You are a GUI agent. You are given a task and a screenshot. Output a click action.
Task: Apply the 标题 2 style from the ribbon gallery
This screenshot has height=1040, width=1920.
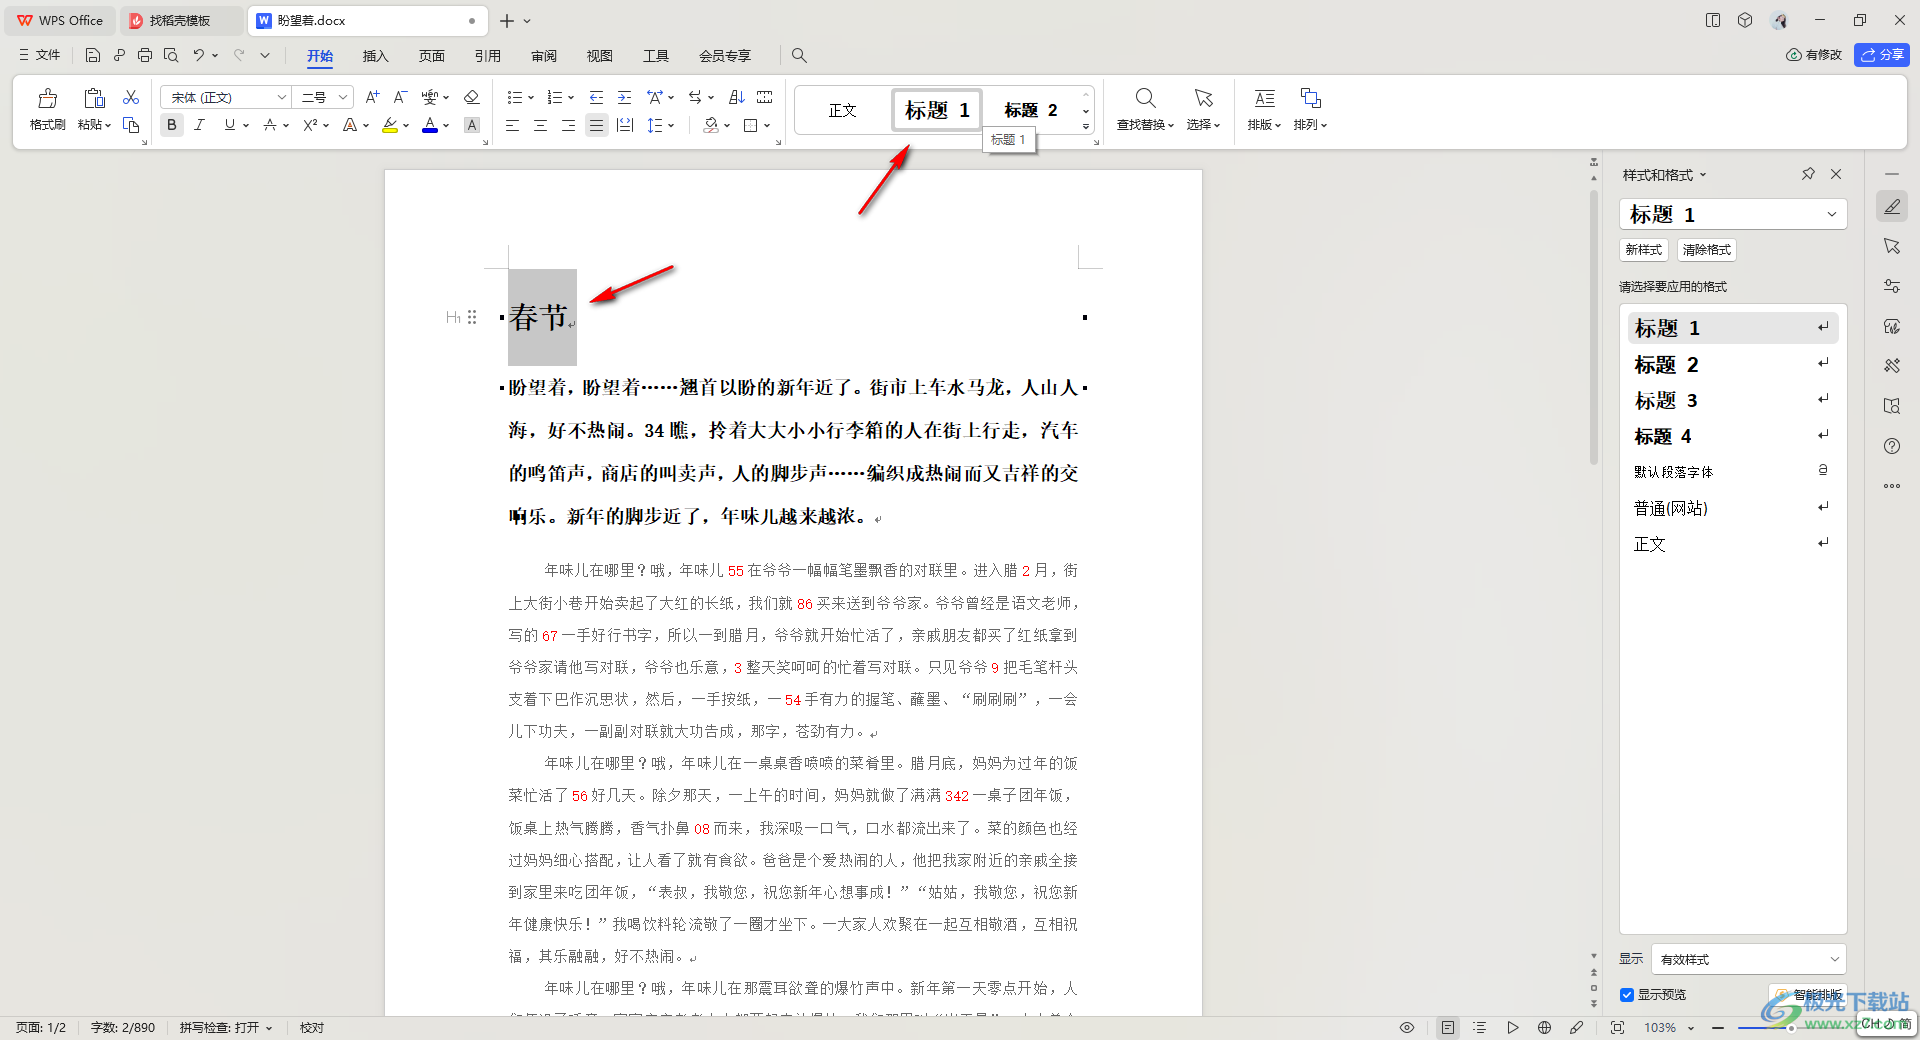[1030, 110]
